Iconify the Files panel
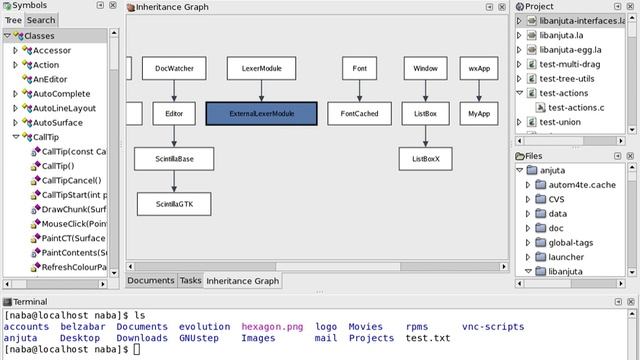This screenshot has height=360, width=640. (618, 156)
